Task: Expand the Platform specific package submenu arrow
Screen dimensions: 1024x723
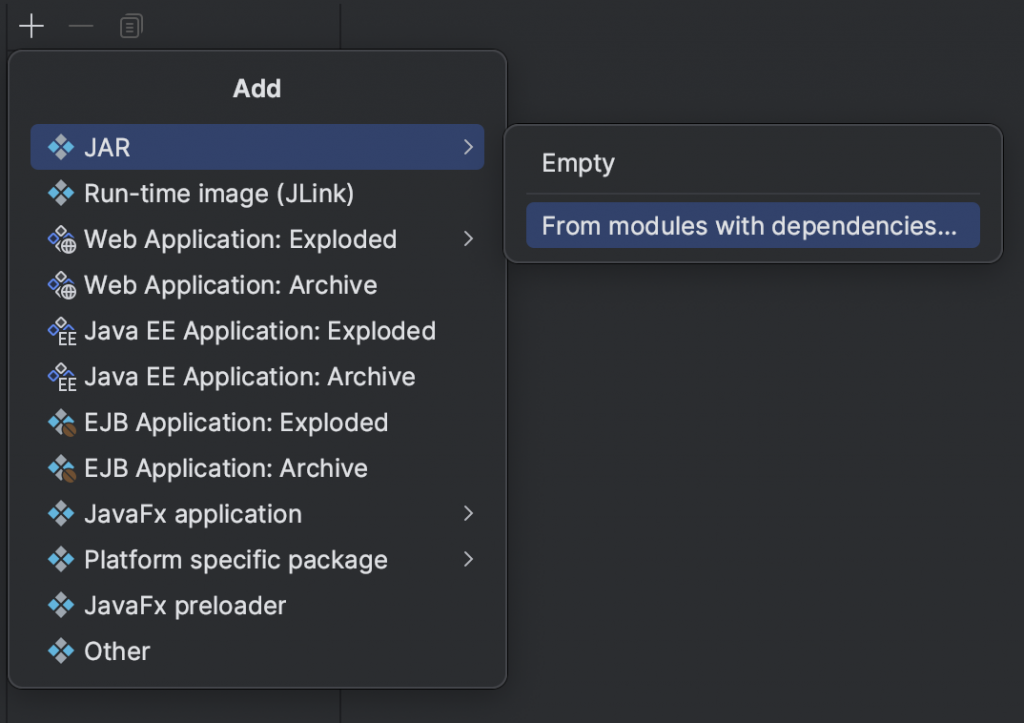Action: click(468, 560)
